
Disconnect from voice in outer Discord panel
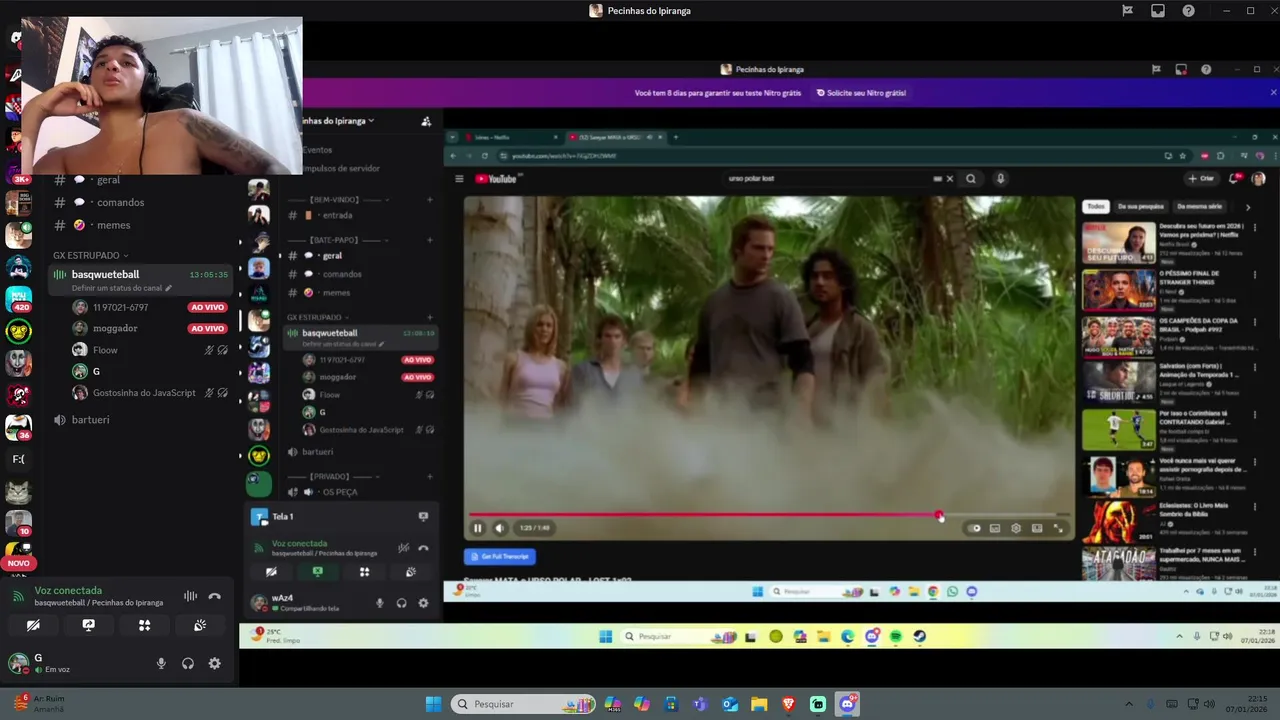point(214,596)
